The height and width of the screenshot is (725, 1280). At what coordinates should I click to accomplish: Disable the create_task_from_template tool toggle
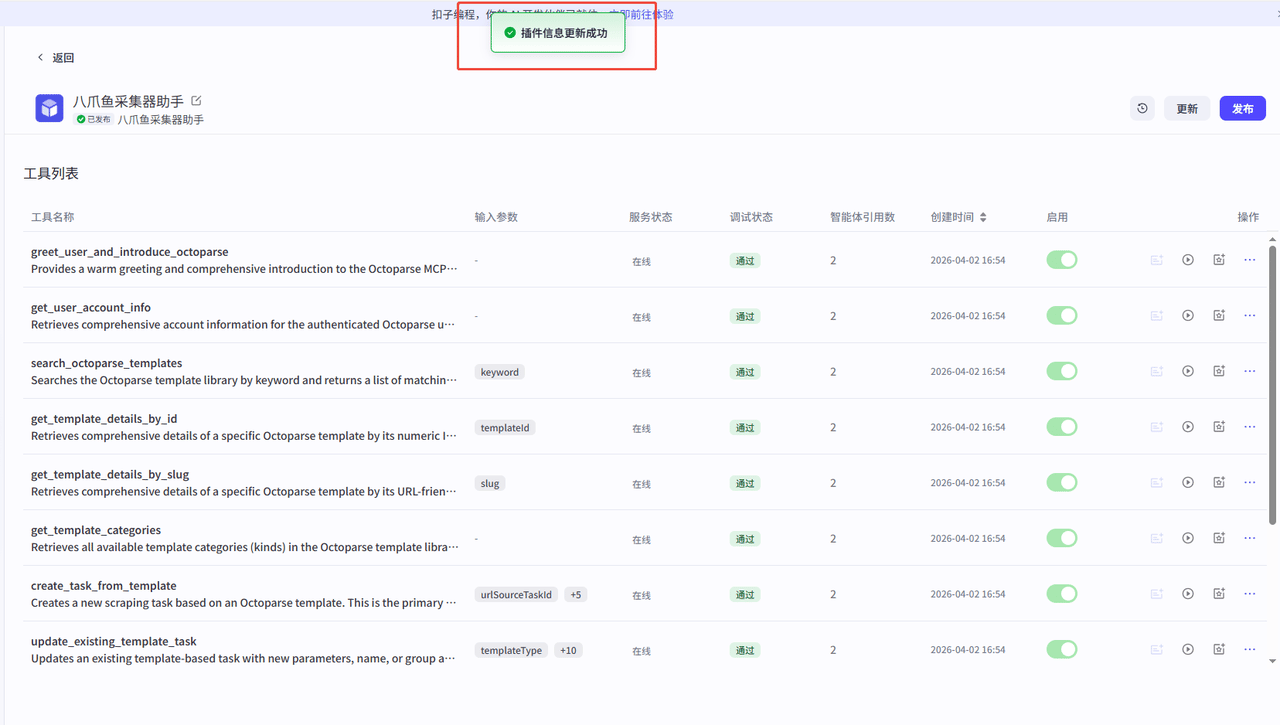point(1062,594)
